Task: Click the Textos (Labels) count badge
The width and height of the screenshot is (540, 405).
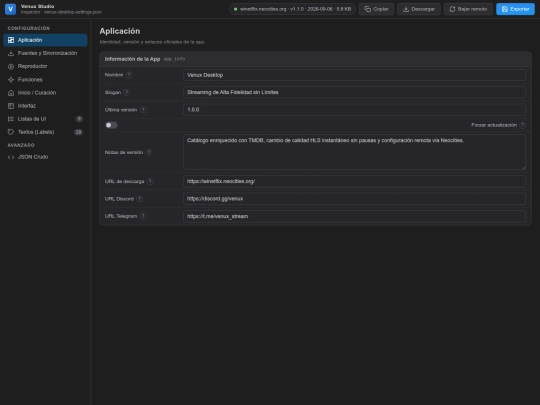Action: 79,132
